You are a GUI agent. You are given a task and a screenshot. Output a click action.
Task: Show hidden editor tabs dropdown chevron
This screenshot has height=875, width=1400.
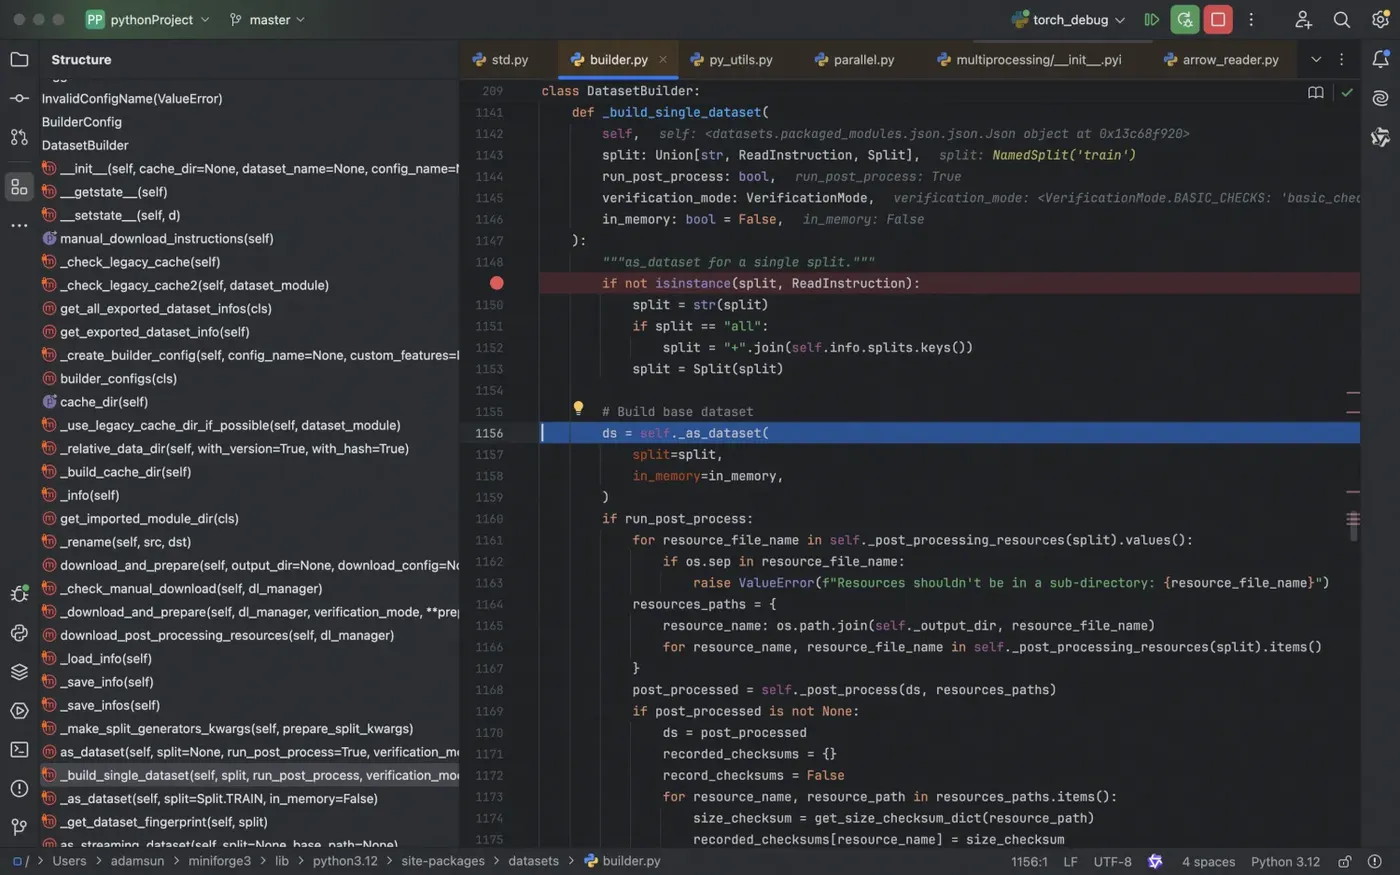click(x=1316, y=60)
